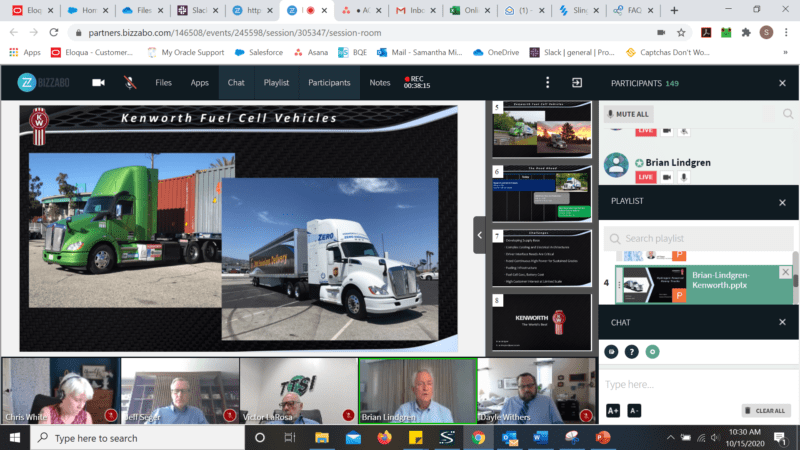Select slide 8 Kenworth thumbnail
This screenshot has width=800, height=450.
click(x=541, y=321)
